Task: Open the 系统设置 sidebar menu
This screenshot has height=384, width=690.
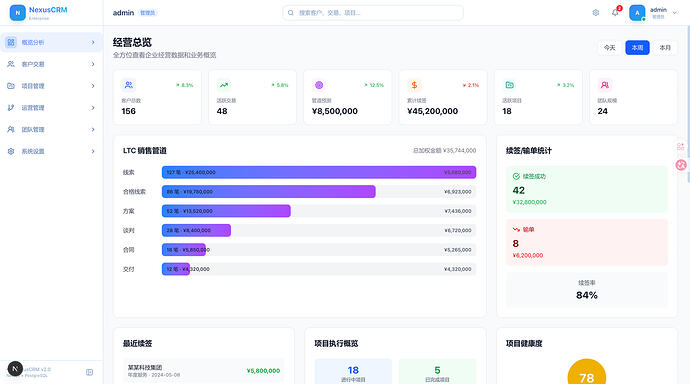Action: tap(51, 151)
